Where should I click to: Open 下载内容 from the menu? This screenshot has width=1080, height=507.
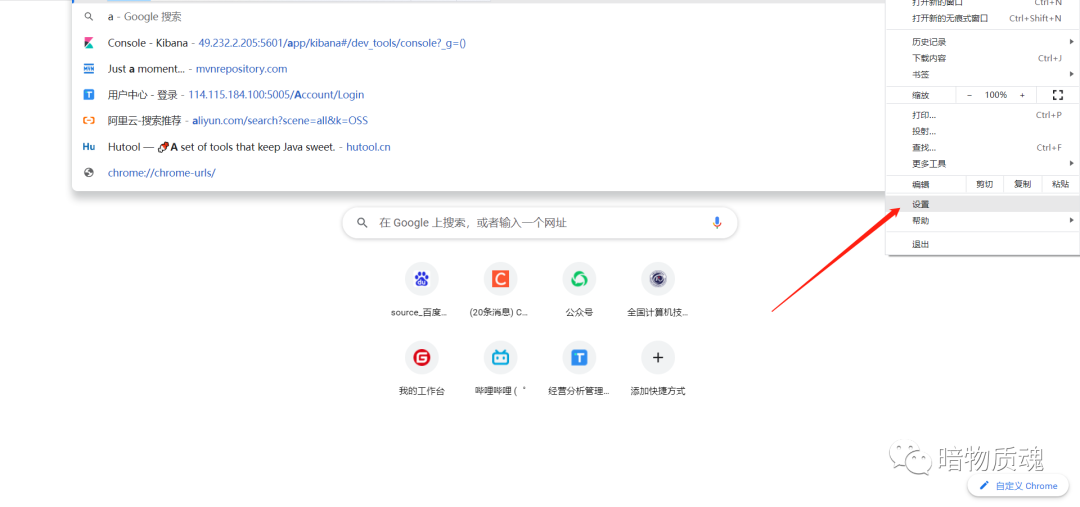[x=983, y=59]
